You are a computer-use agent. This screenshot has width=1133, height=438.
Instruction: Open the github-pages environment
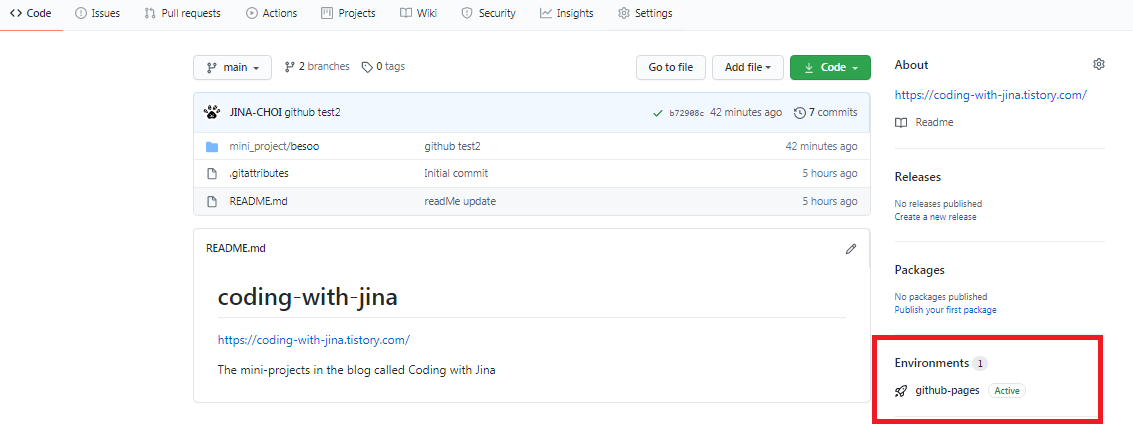[x=947, y=390]
